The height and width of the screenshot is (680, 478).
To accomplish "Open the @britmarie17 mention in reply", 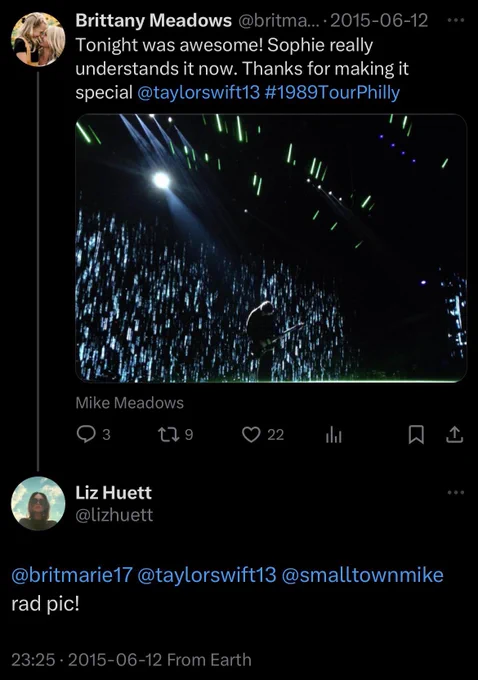I will (72, 575).
